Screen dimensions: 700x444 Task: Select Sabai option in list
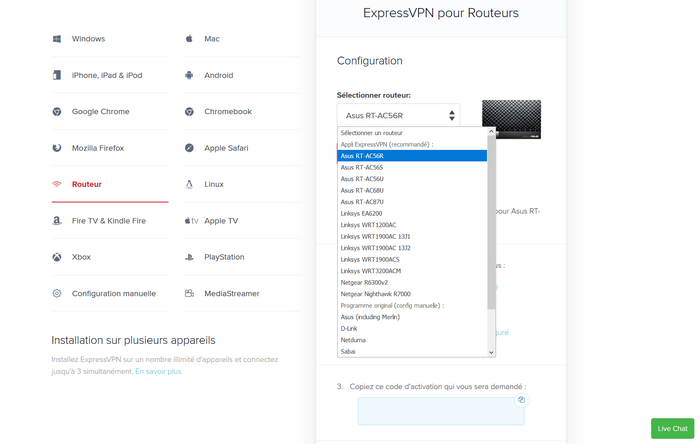(412, 352)
